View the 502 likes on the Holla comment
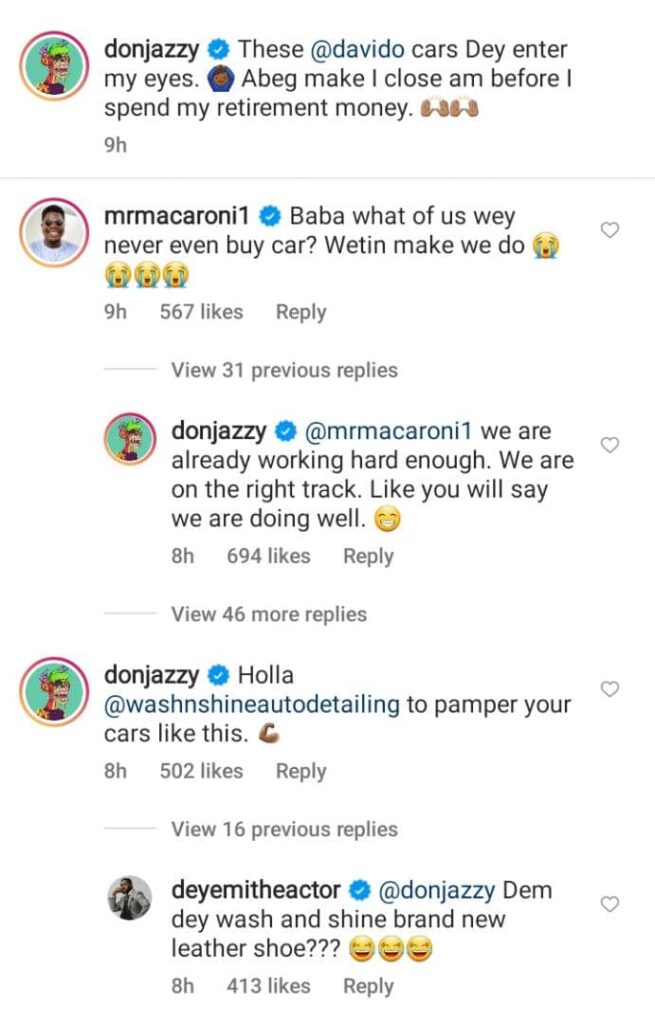This screenshot has width=655, height=1024. click(x=201, y=771)
